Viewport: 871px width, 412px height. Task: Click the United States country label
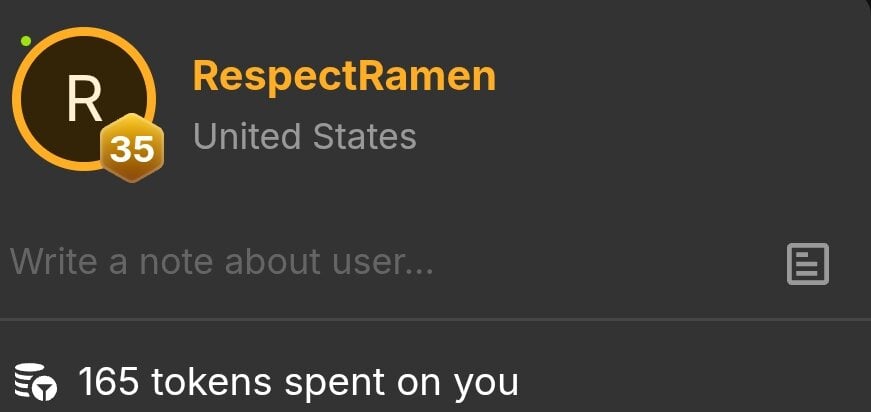tap(304, 136)
